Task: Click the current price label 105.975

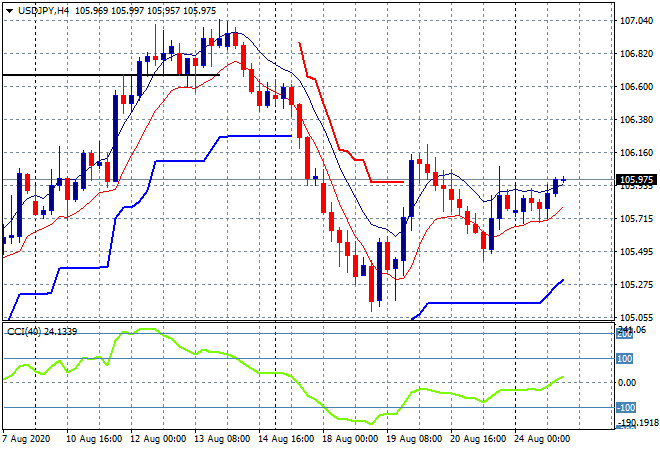Action: [636, 180]
